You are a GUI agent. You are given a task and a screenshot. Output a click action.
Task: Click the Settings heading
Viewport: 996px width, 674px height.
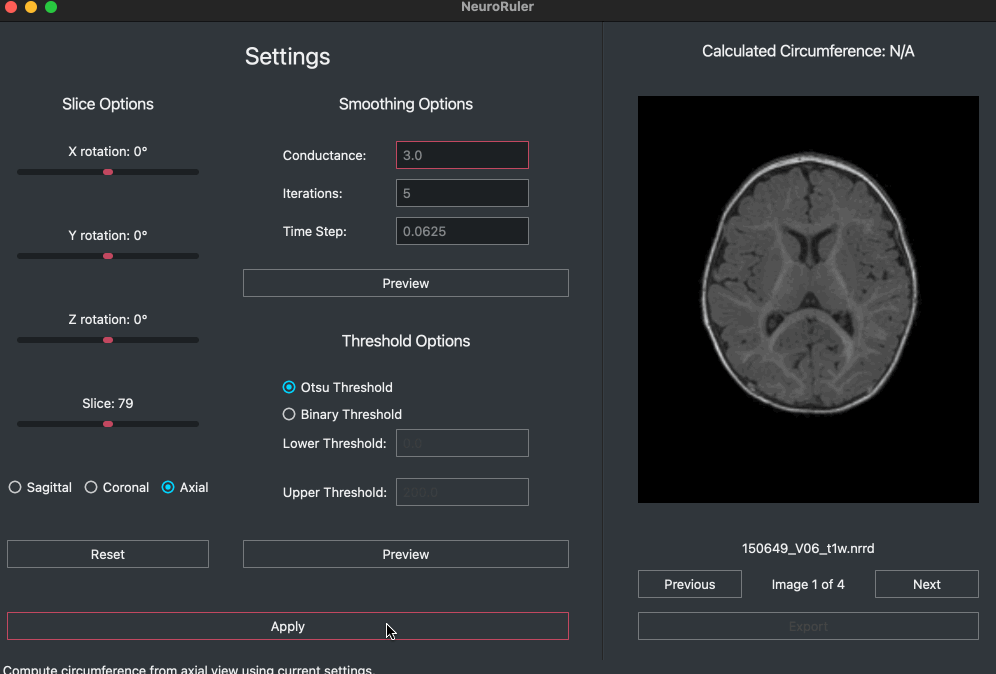(288, 57)
